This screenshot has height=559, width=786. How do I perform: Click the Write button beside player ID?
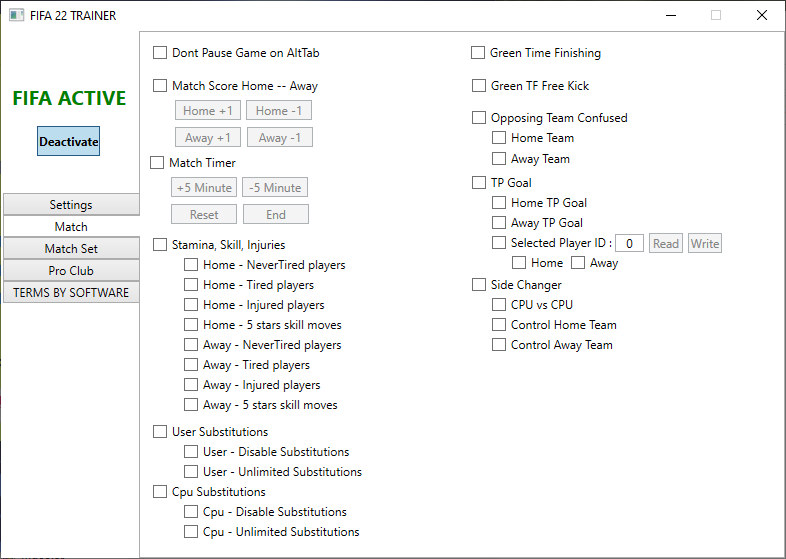(705, 244)
